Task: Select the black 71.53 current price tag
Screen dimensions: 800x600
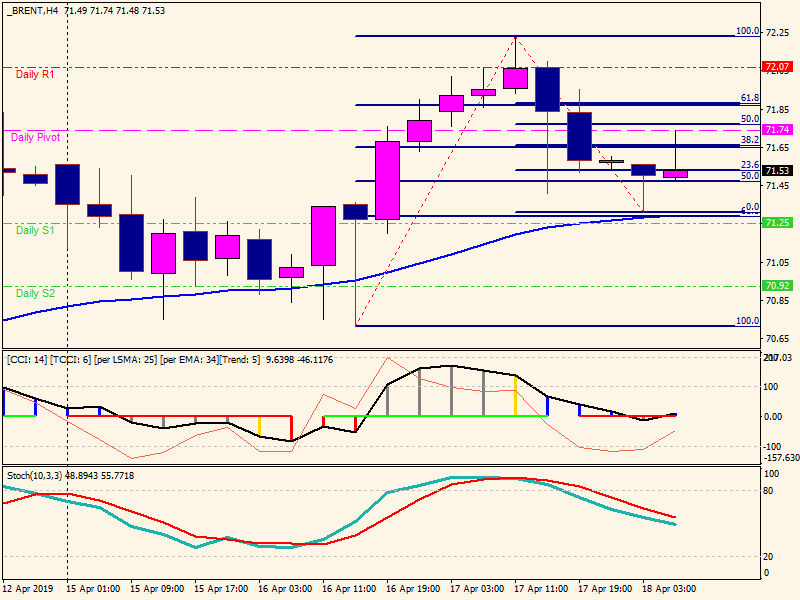Action: (777, 171)
